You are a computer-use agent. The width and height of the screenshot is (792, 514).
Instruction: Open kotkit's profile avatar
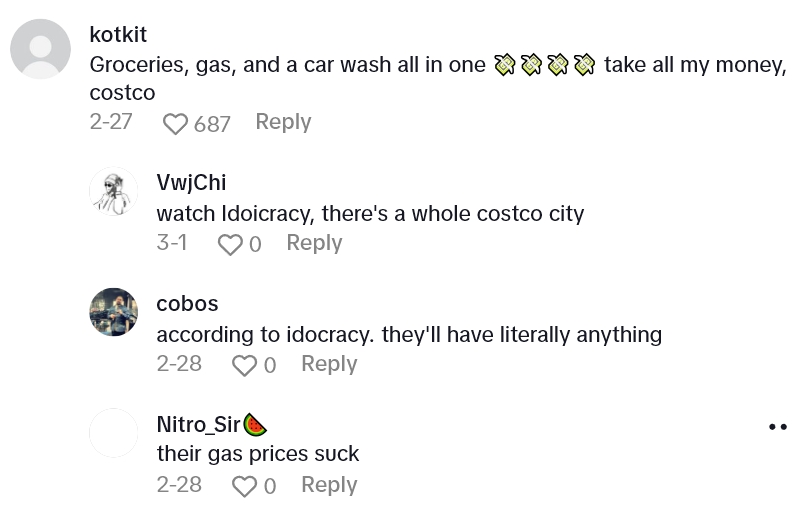click(40, 49)
